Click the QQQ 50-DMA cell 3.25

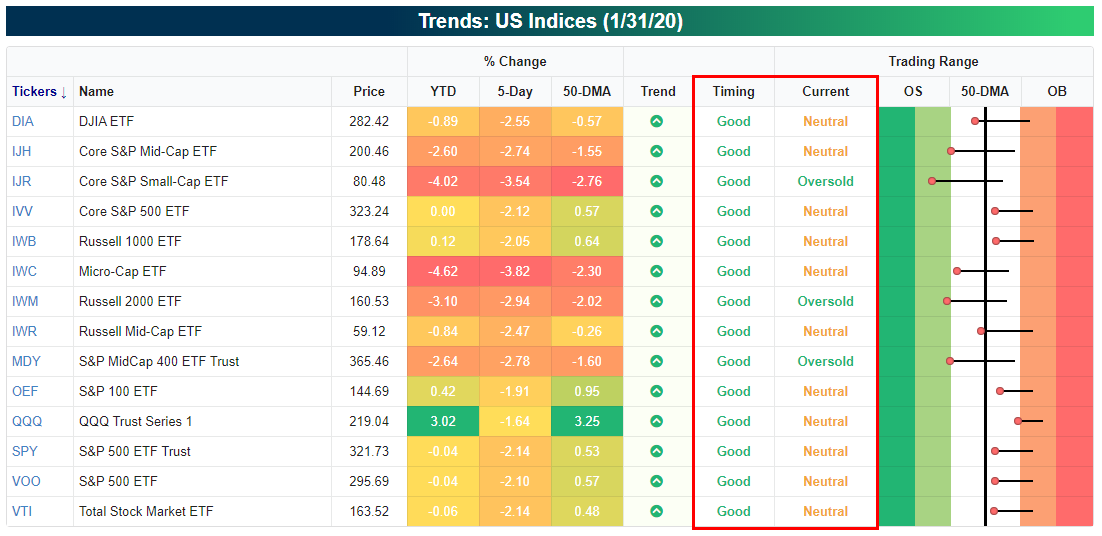(x=587, y=421)
